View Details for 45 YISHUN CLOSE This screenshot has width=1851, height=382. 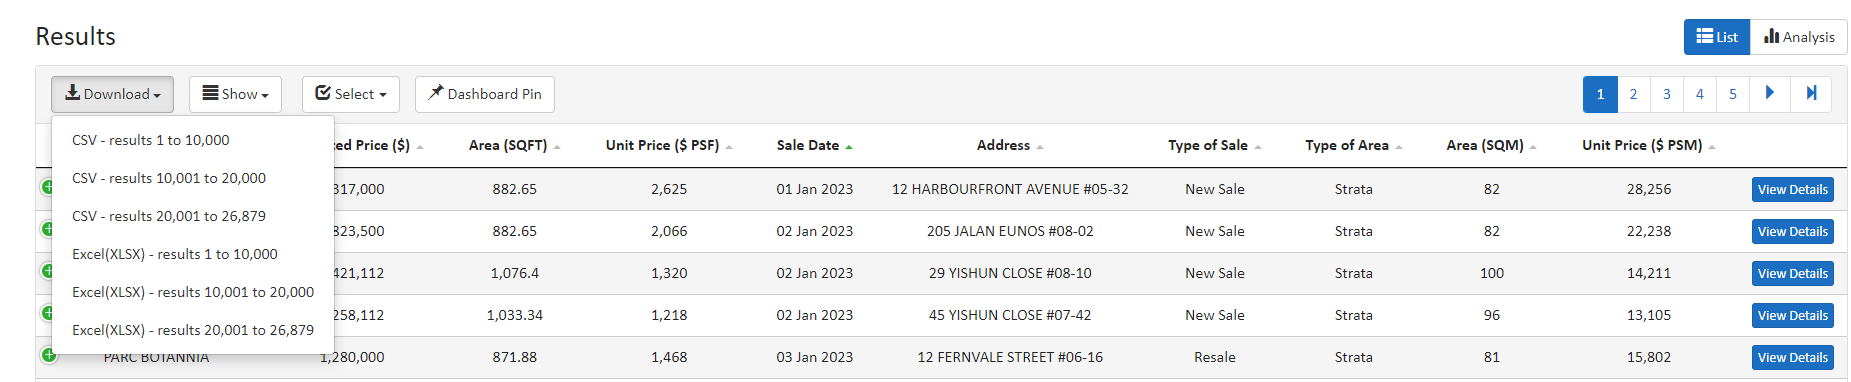click(1793, 315)
